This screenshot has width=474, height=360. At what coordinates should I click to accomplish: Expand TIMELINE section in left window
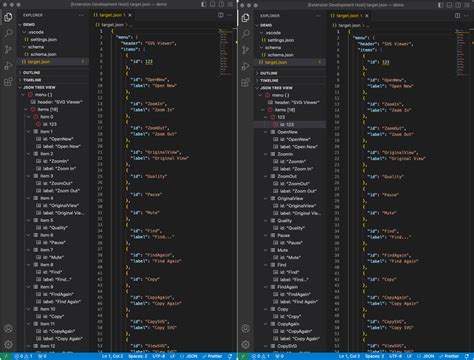tap(53, 80)
